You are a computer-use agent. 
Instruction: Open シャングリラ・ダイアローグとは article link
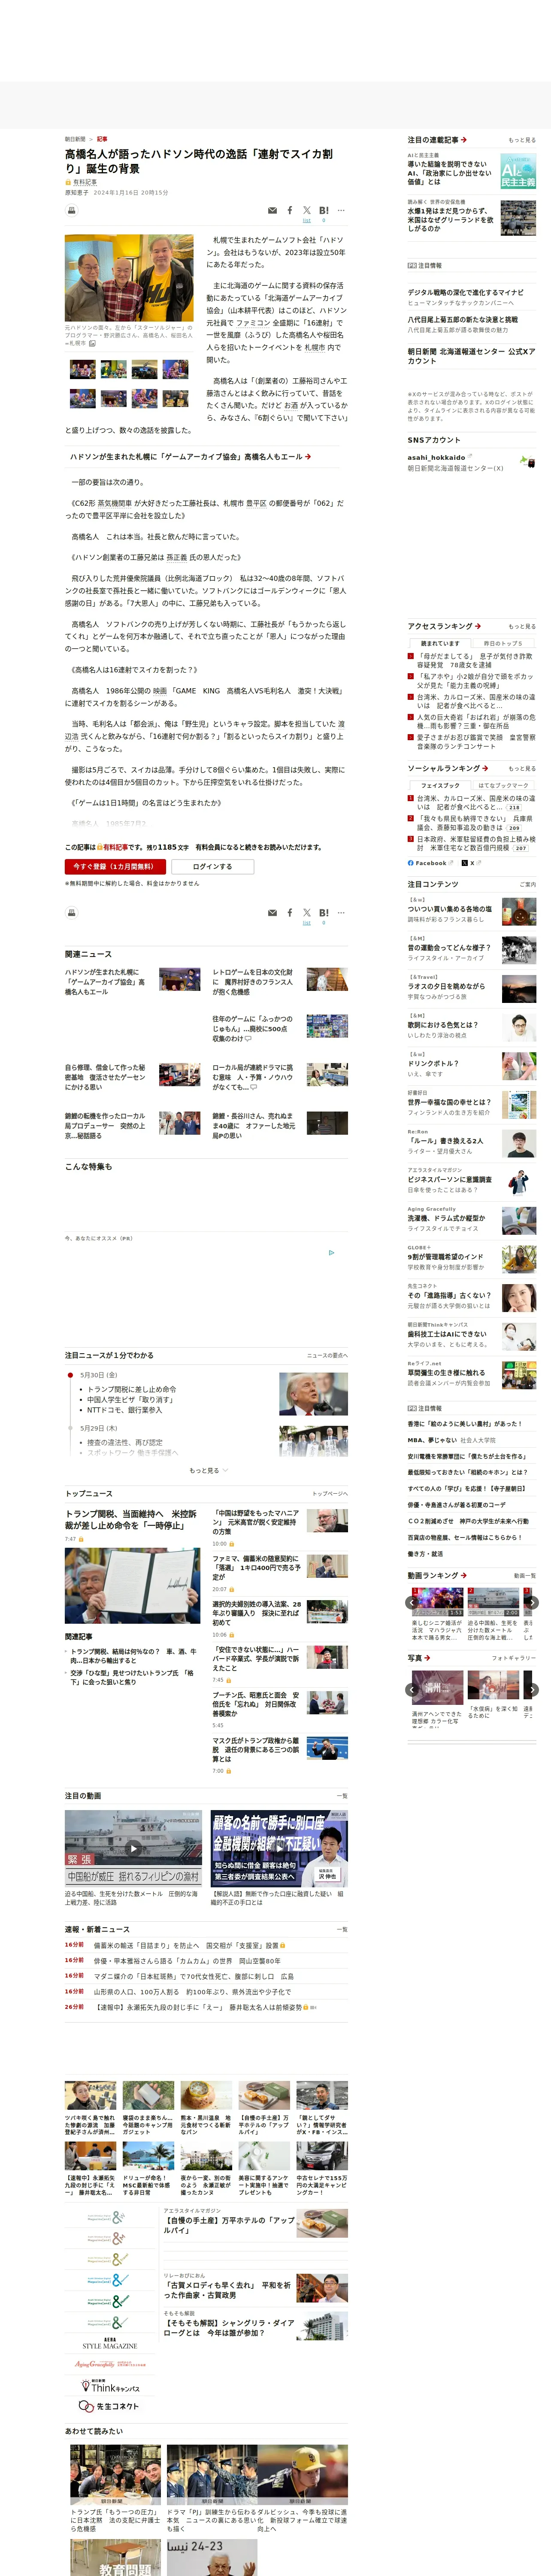point(230,2327)
